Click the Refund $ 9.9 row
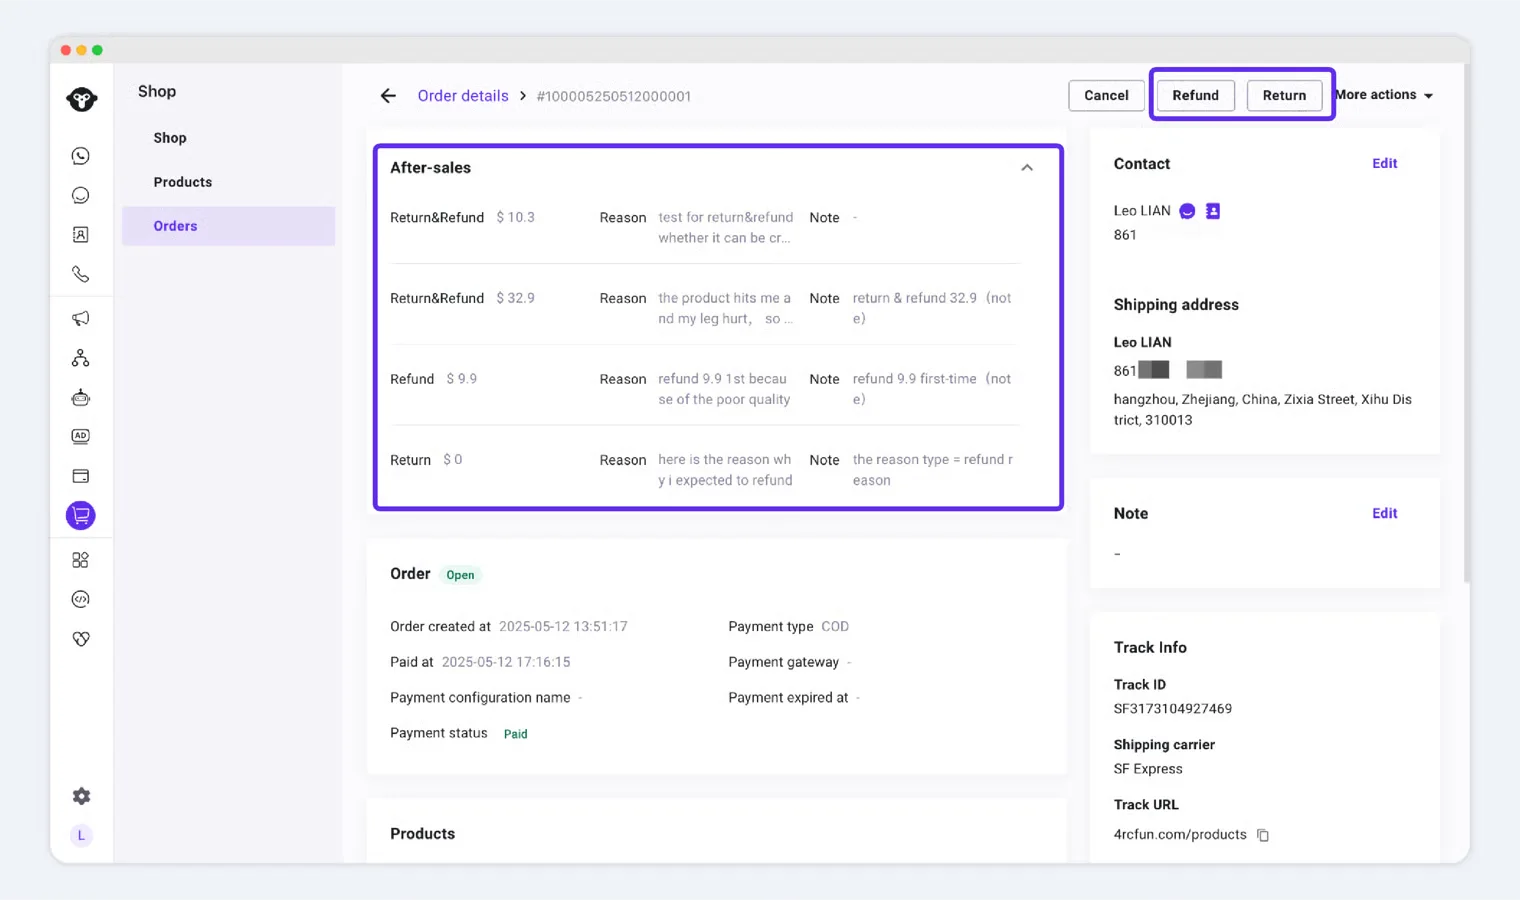 tap(705, 389)
